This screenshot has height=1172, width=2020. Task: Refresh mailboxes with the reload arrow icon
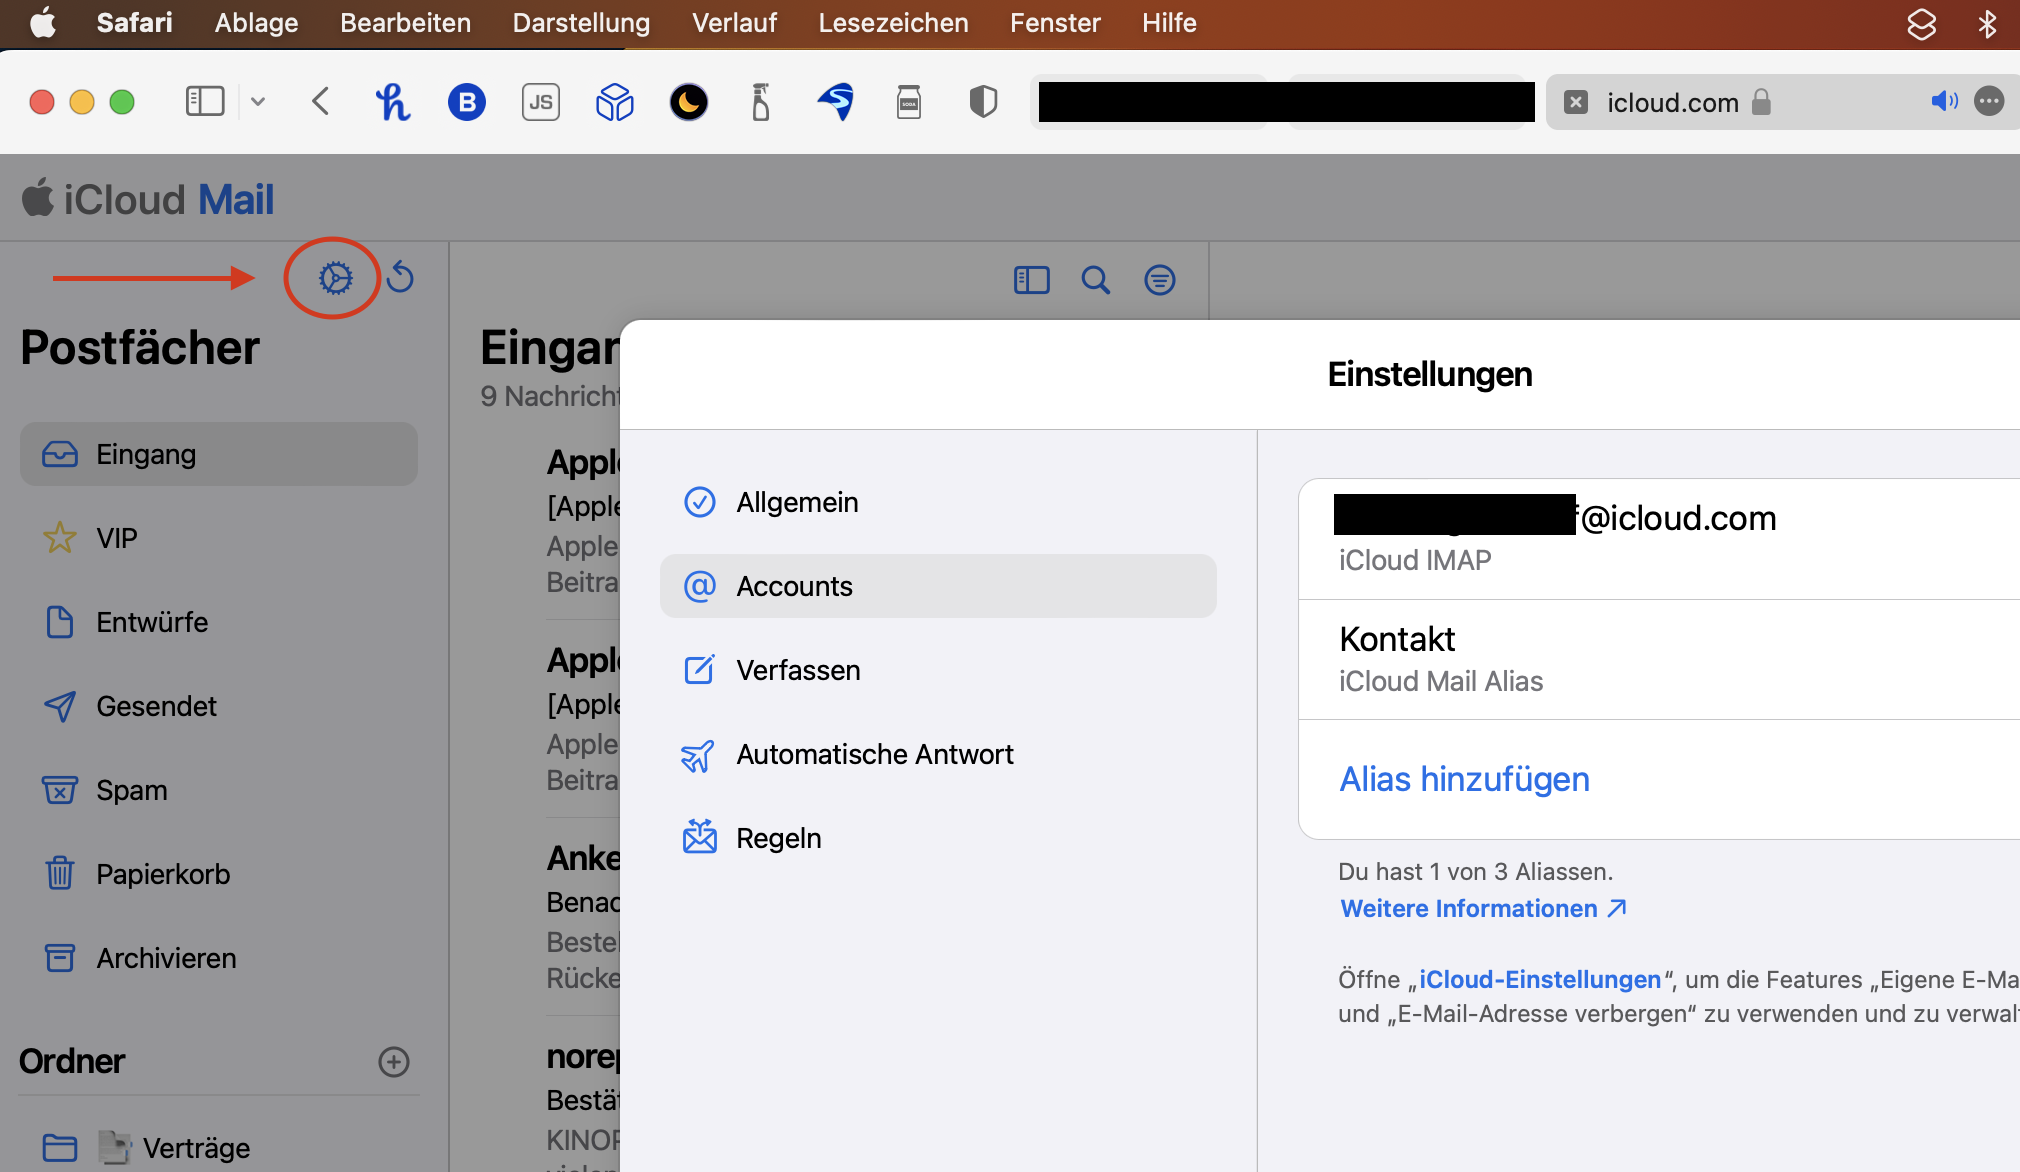click(x=401, y=277)
